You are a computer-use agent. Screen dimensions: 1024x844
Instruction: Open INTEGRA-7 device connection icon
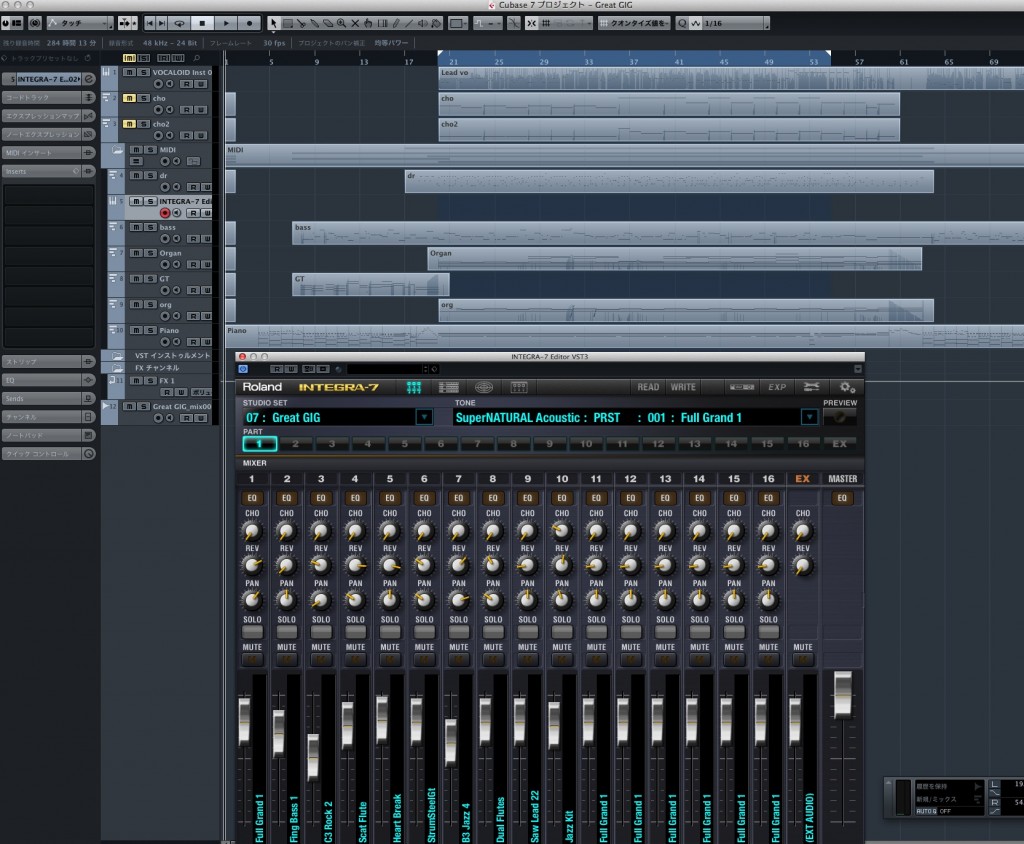pyautogui.click(x=742, y=387)
